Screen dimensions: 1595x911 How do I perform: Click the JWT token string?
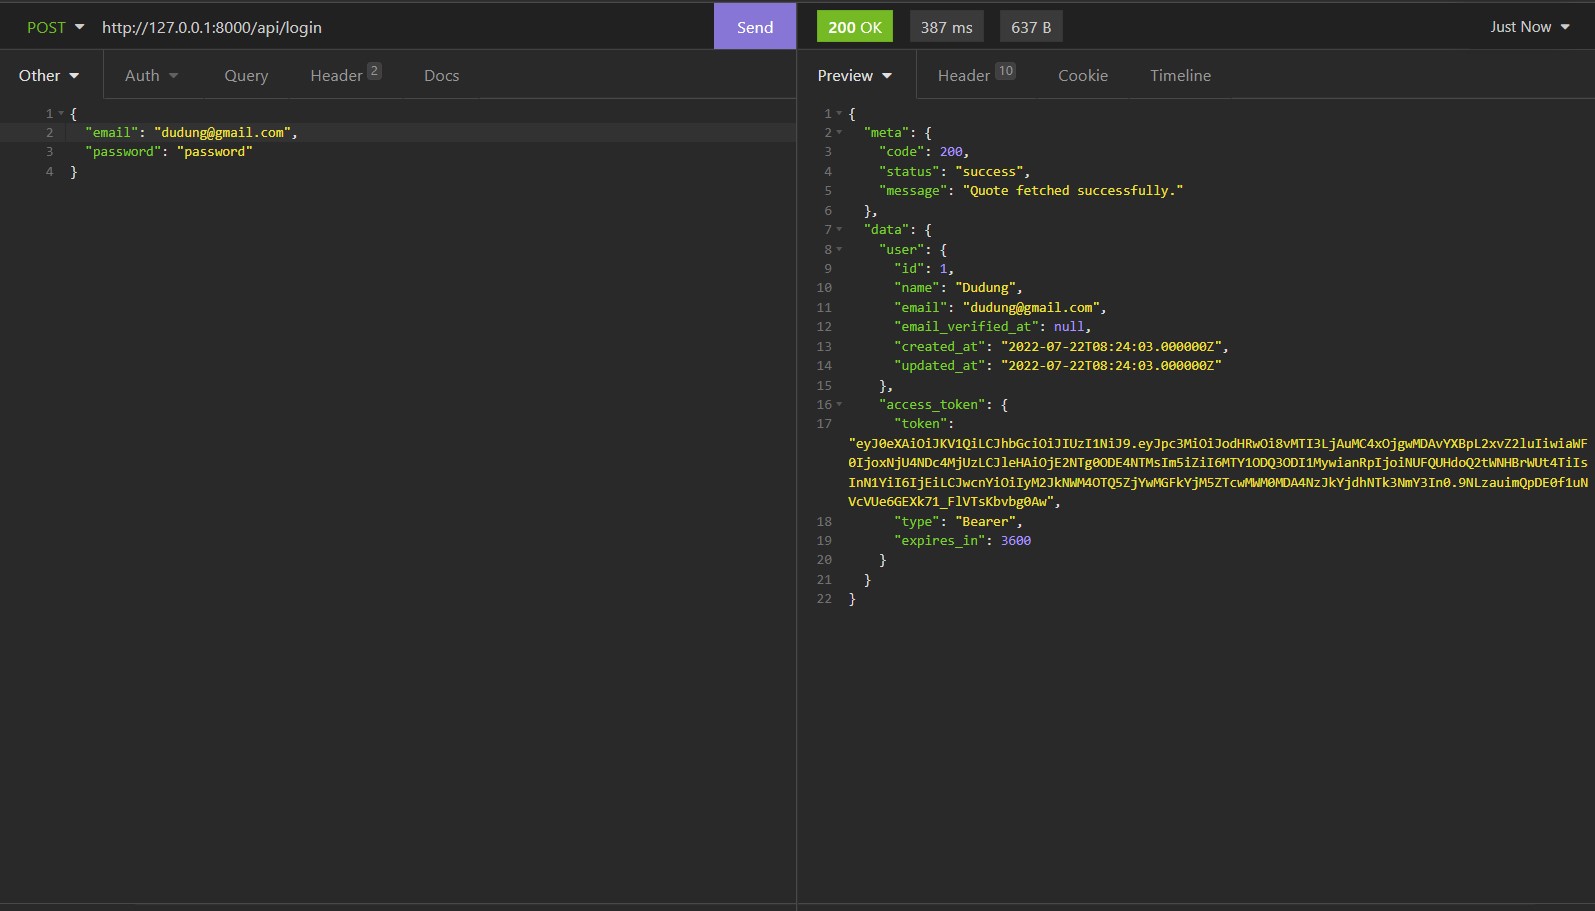1218,472
